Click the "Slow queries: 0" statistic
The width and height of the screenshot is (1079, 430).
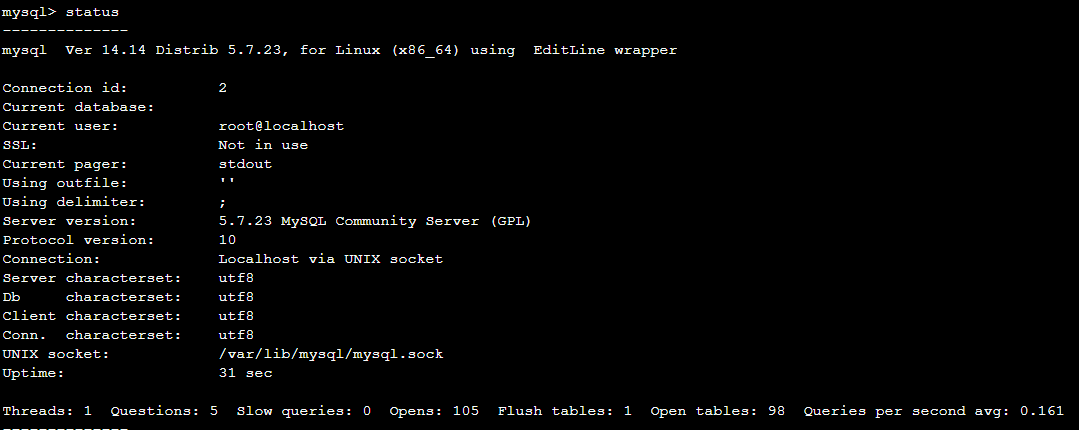[x=304, y=411]
